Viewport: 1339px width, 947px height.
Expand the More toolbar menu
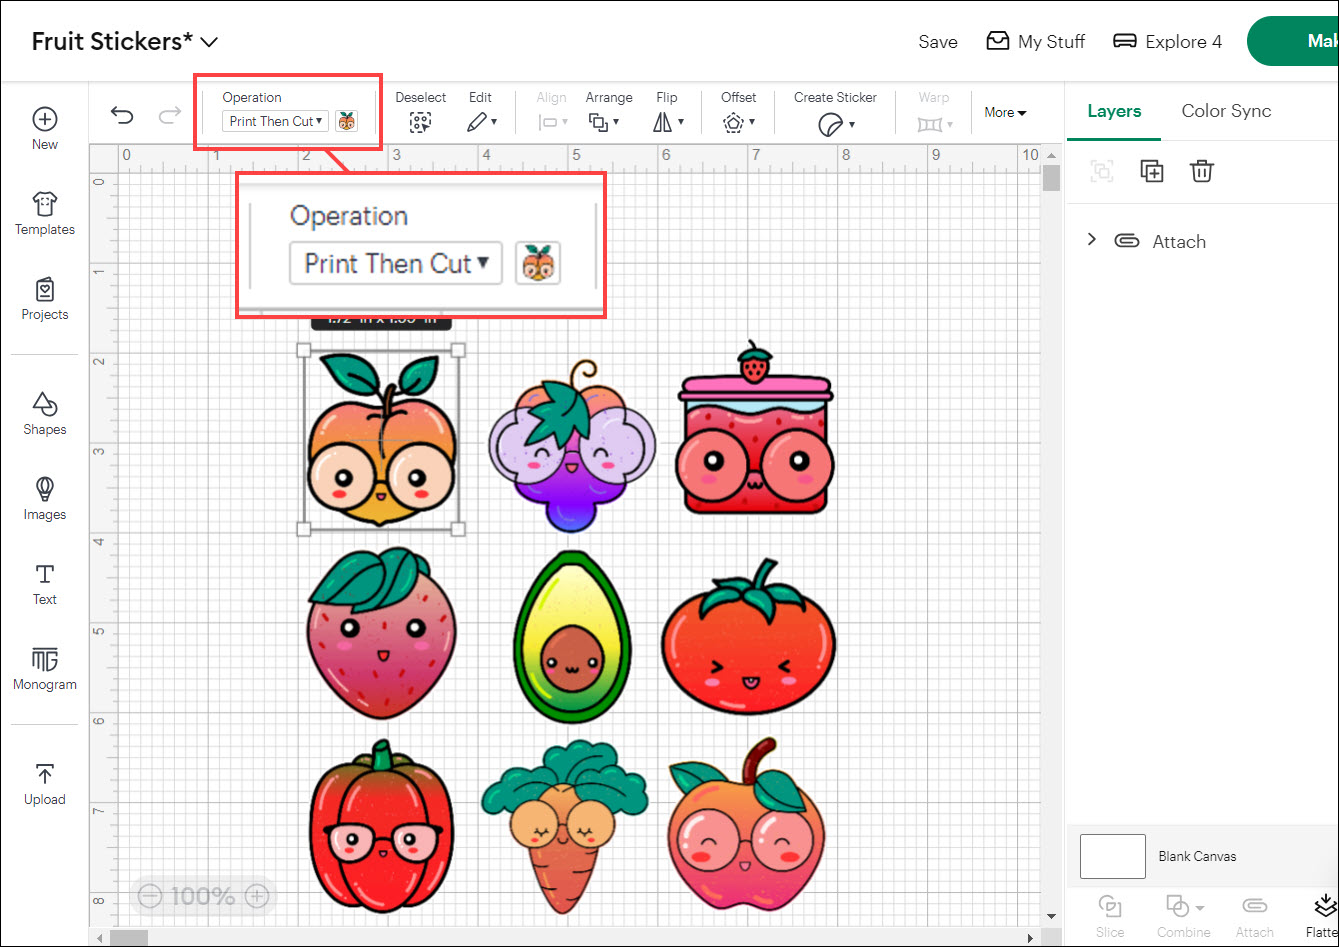pos(1005,113)
